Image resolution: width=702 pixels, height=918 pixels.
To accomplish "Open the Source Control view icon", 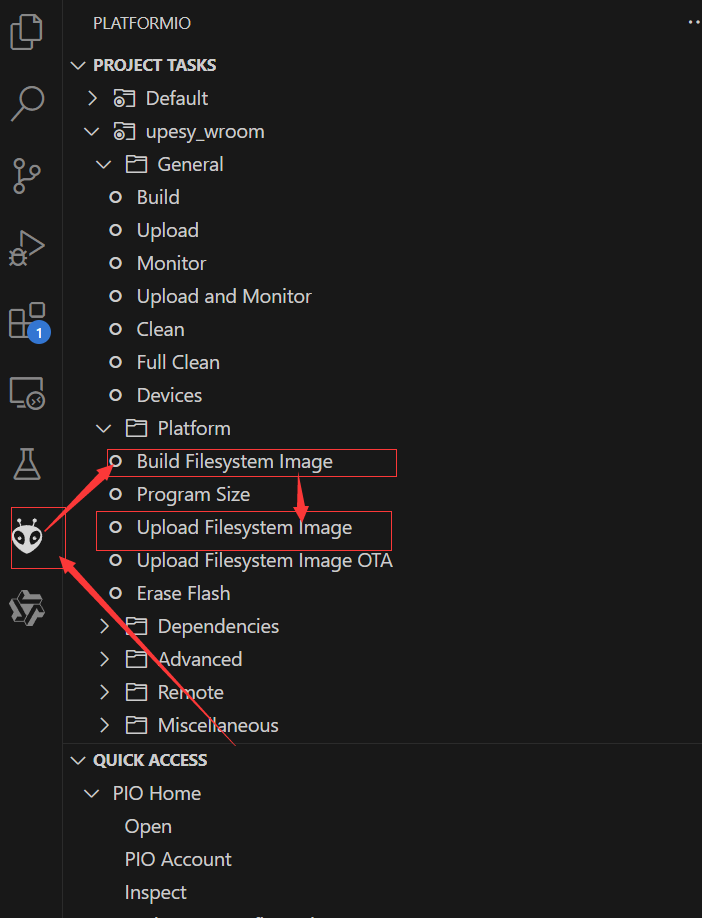I will tap(26, 176).
